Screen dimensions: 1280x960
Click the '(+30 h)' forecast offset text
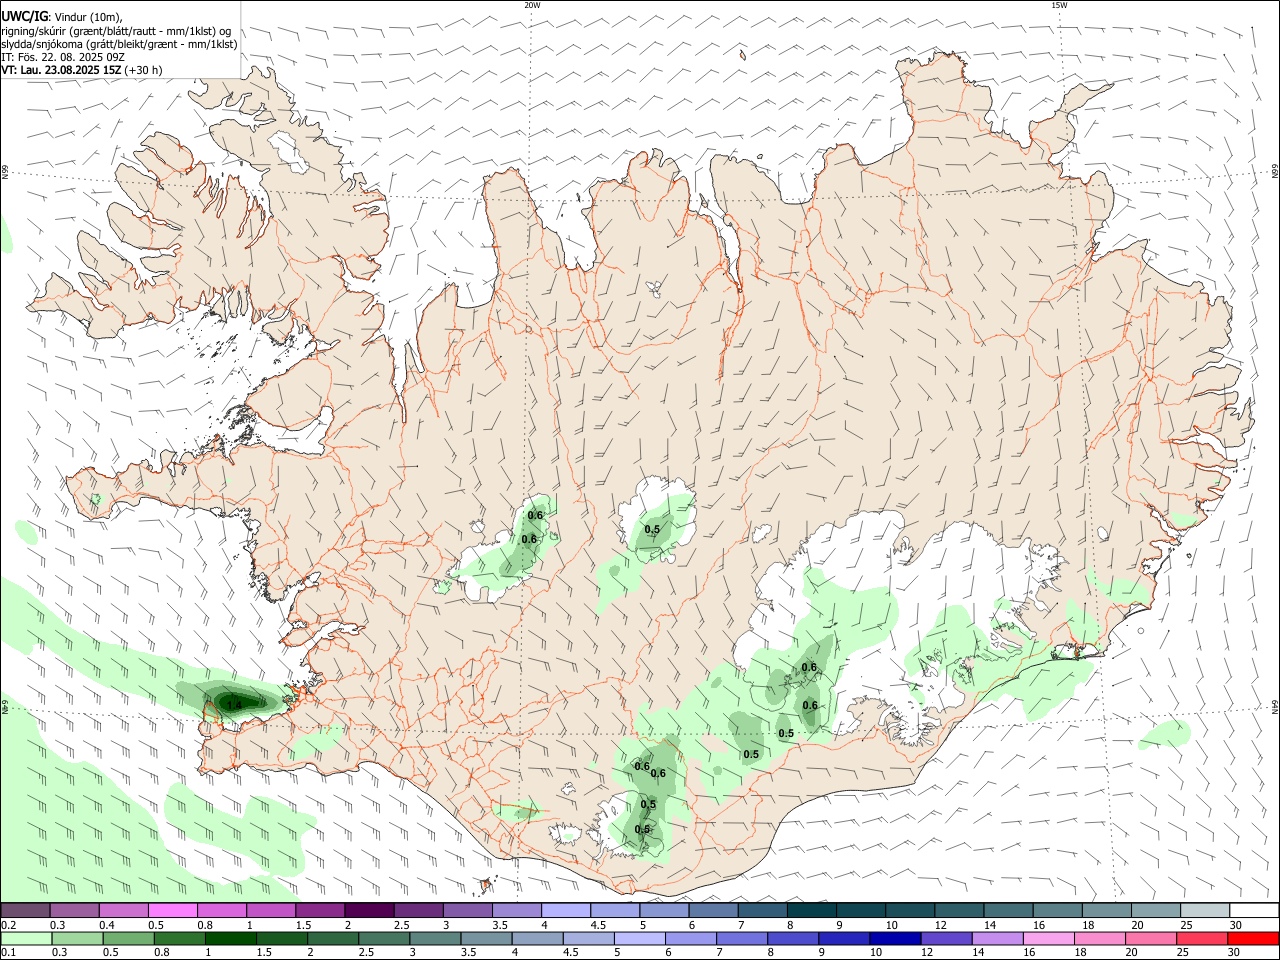click(144, 70)
